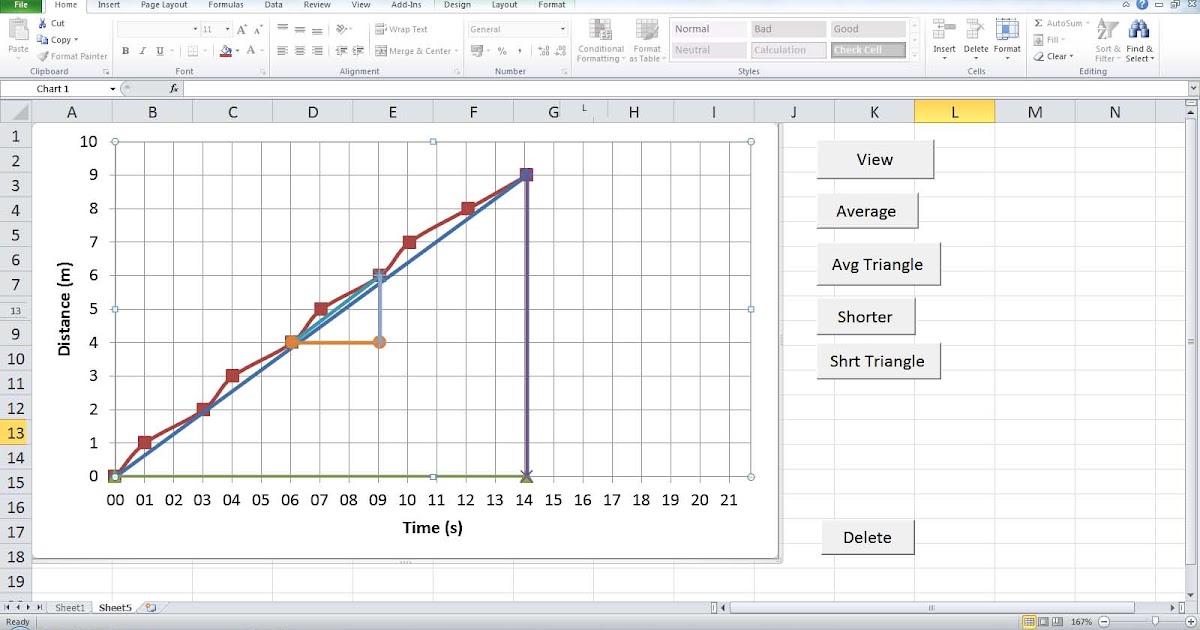Viewport: 1200px width, 630px height.
Task: Apply bold formatting with the B icon
Action: [x=126, y=49]
